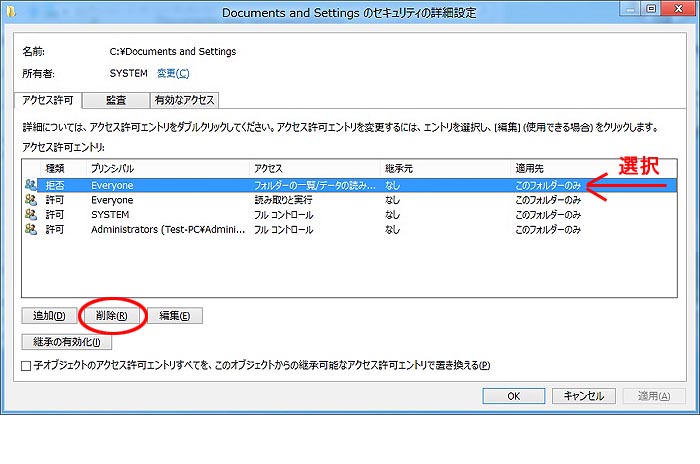Click user icon beside the Administrators entry
Viewport: 700px width, 464px height.
click(32, 229)
